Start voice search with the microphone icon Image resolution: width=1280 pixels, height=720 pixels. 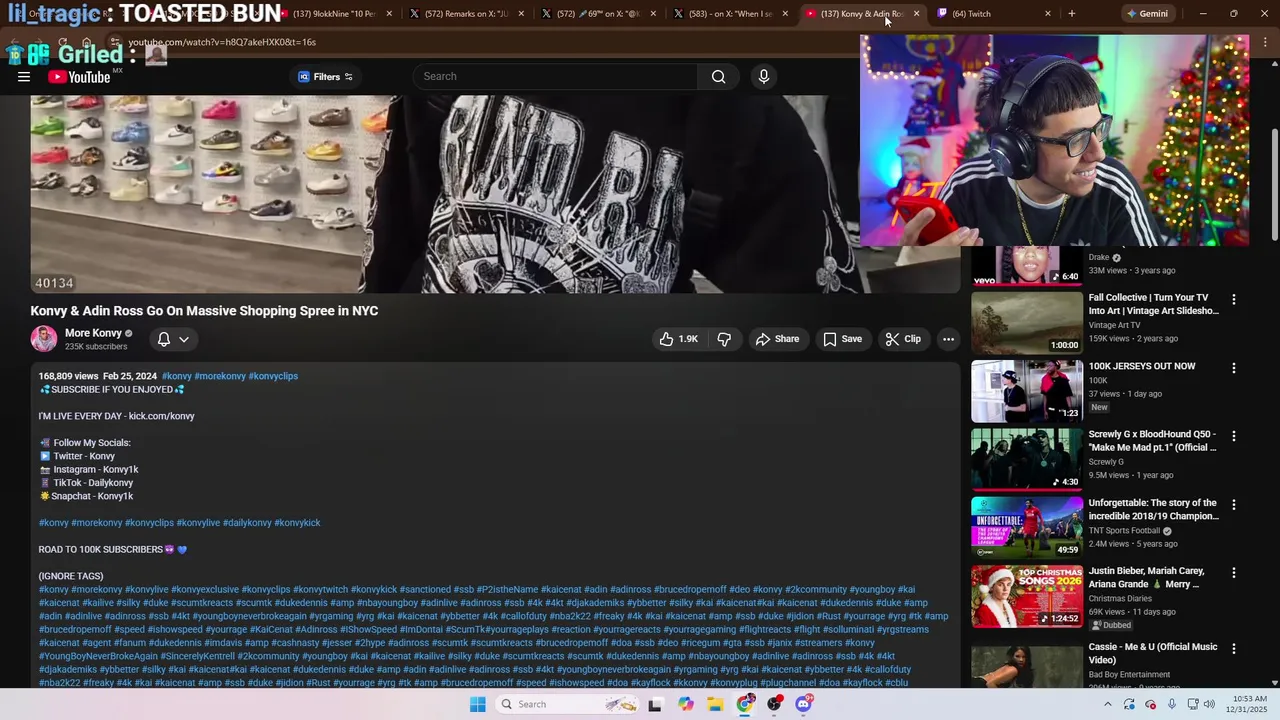tap(764, 77)
